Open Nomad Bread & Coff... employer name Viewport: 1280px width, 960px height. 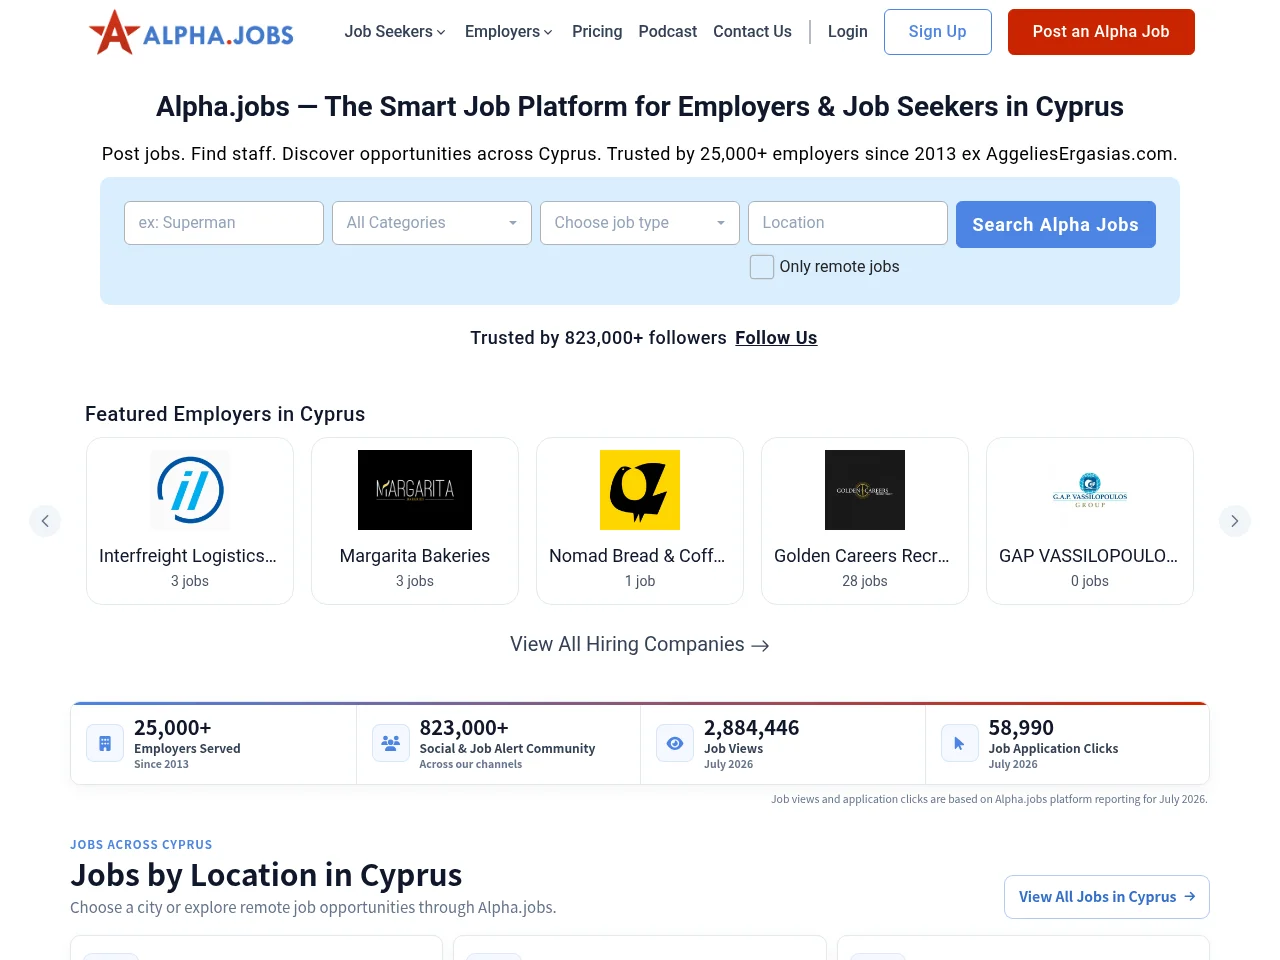point(637,556)
